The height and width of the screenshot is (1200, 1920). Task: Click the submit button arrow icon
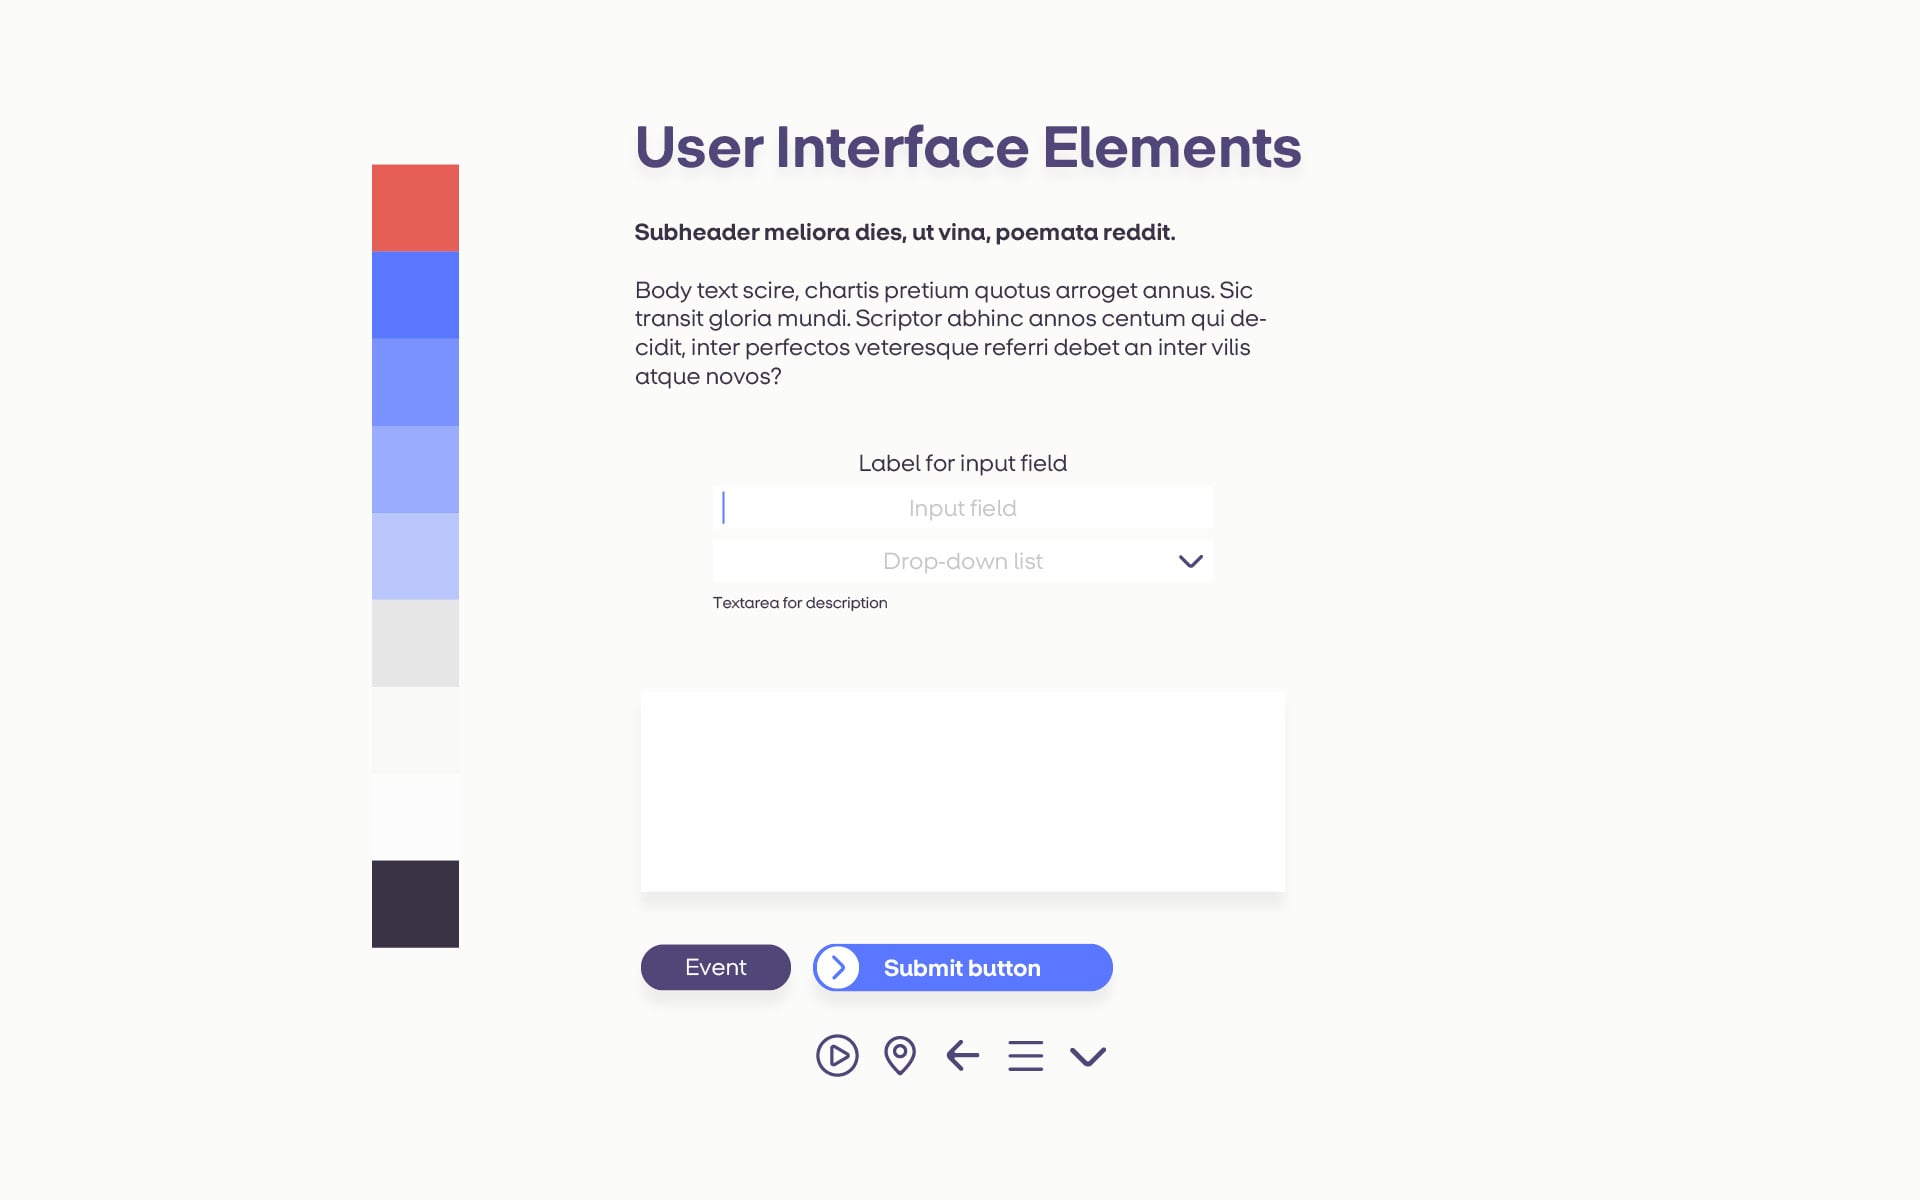(x=836, y=968)
